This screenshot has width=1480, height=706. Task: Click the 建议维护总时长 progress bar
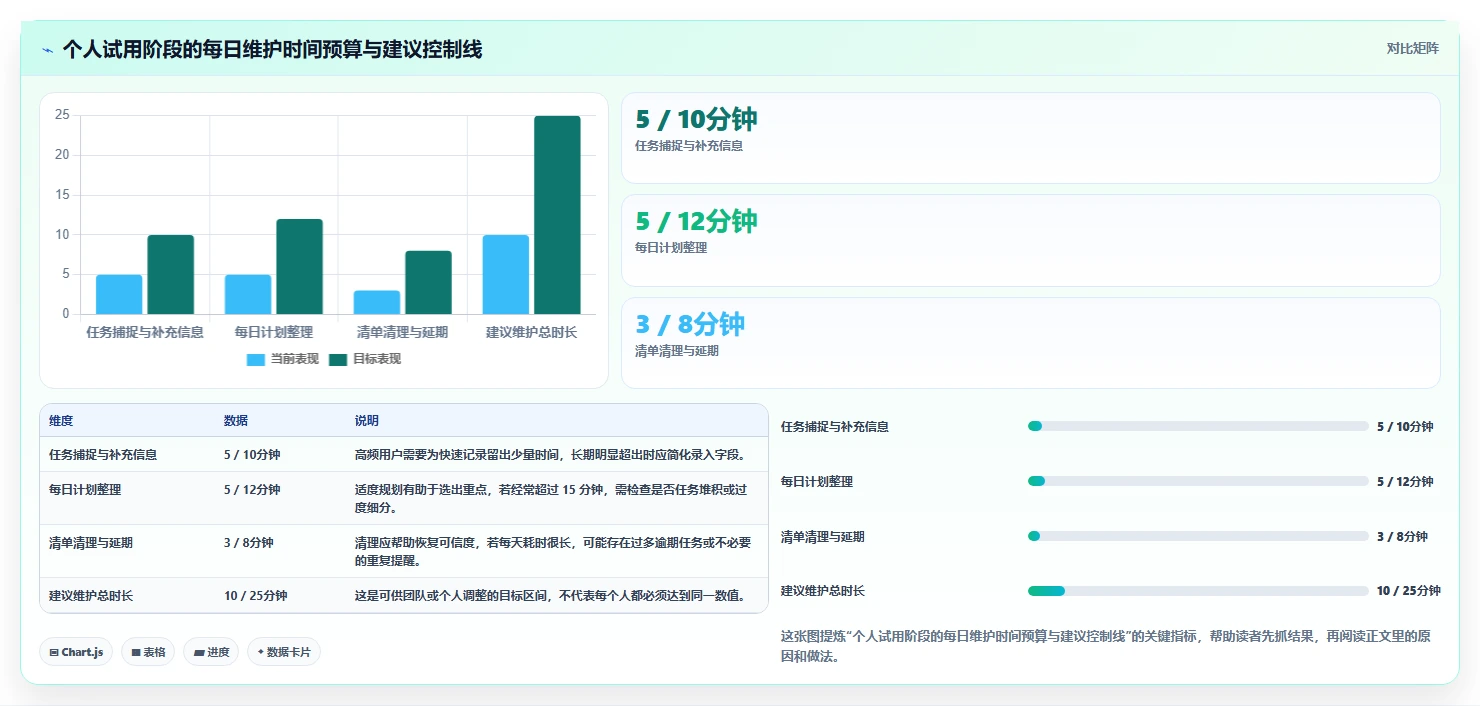1198,591
